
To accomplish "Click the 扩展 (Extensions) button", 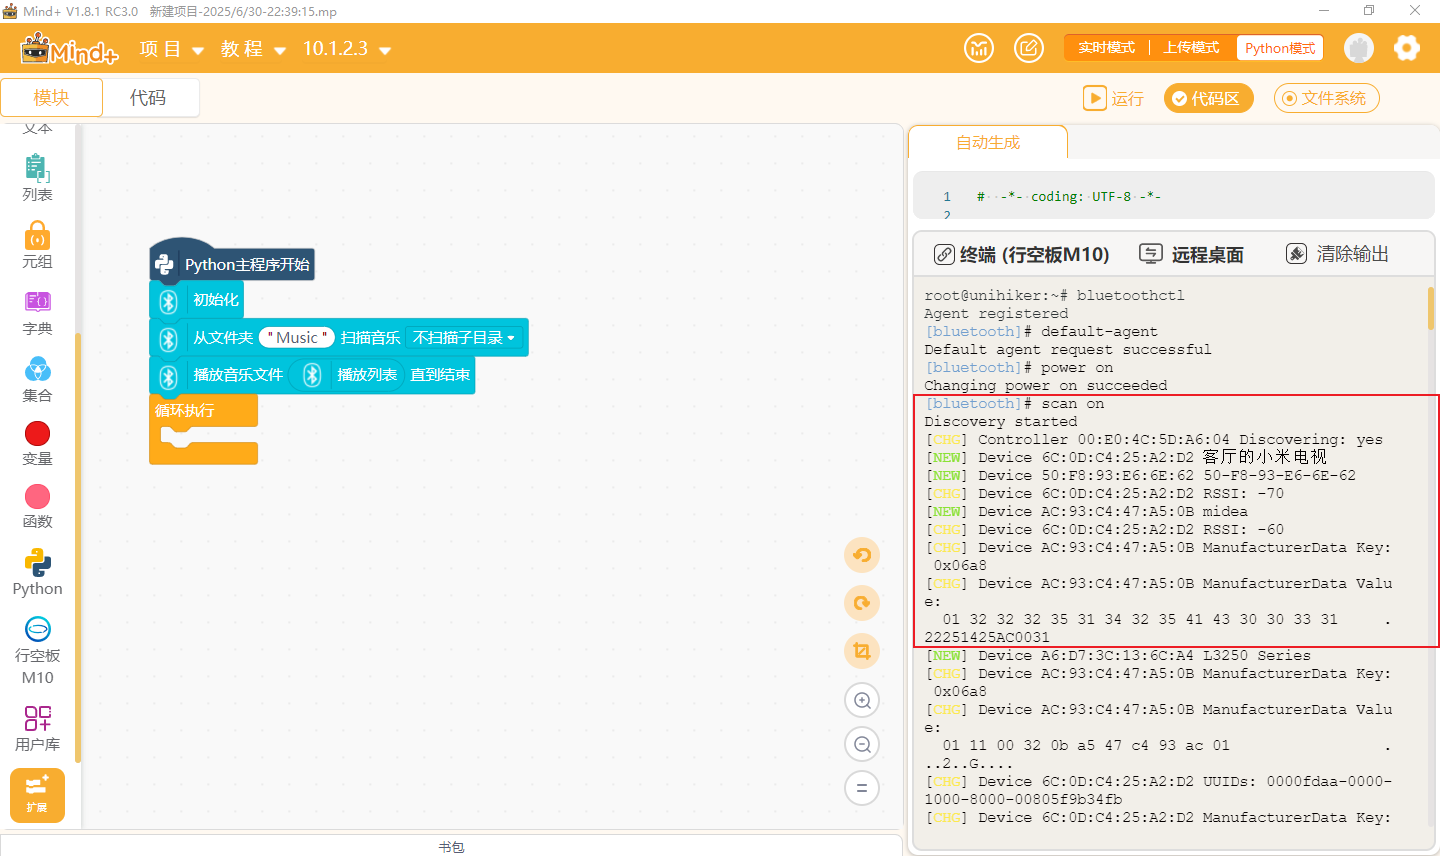I will pyautogui.click(x=37, y=795).
